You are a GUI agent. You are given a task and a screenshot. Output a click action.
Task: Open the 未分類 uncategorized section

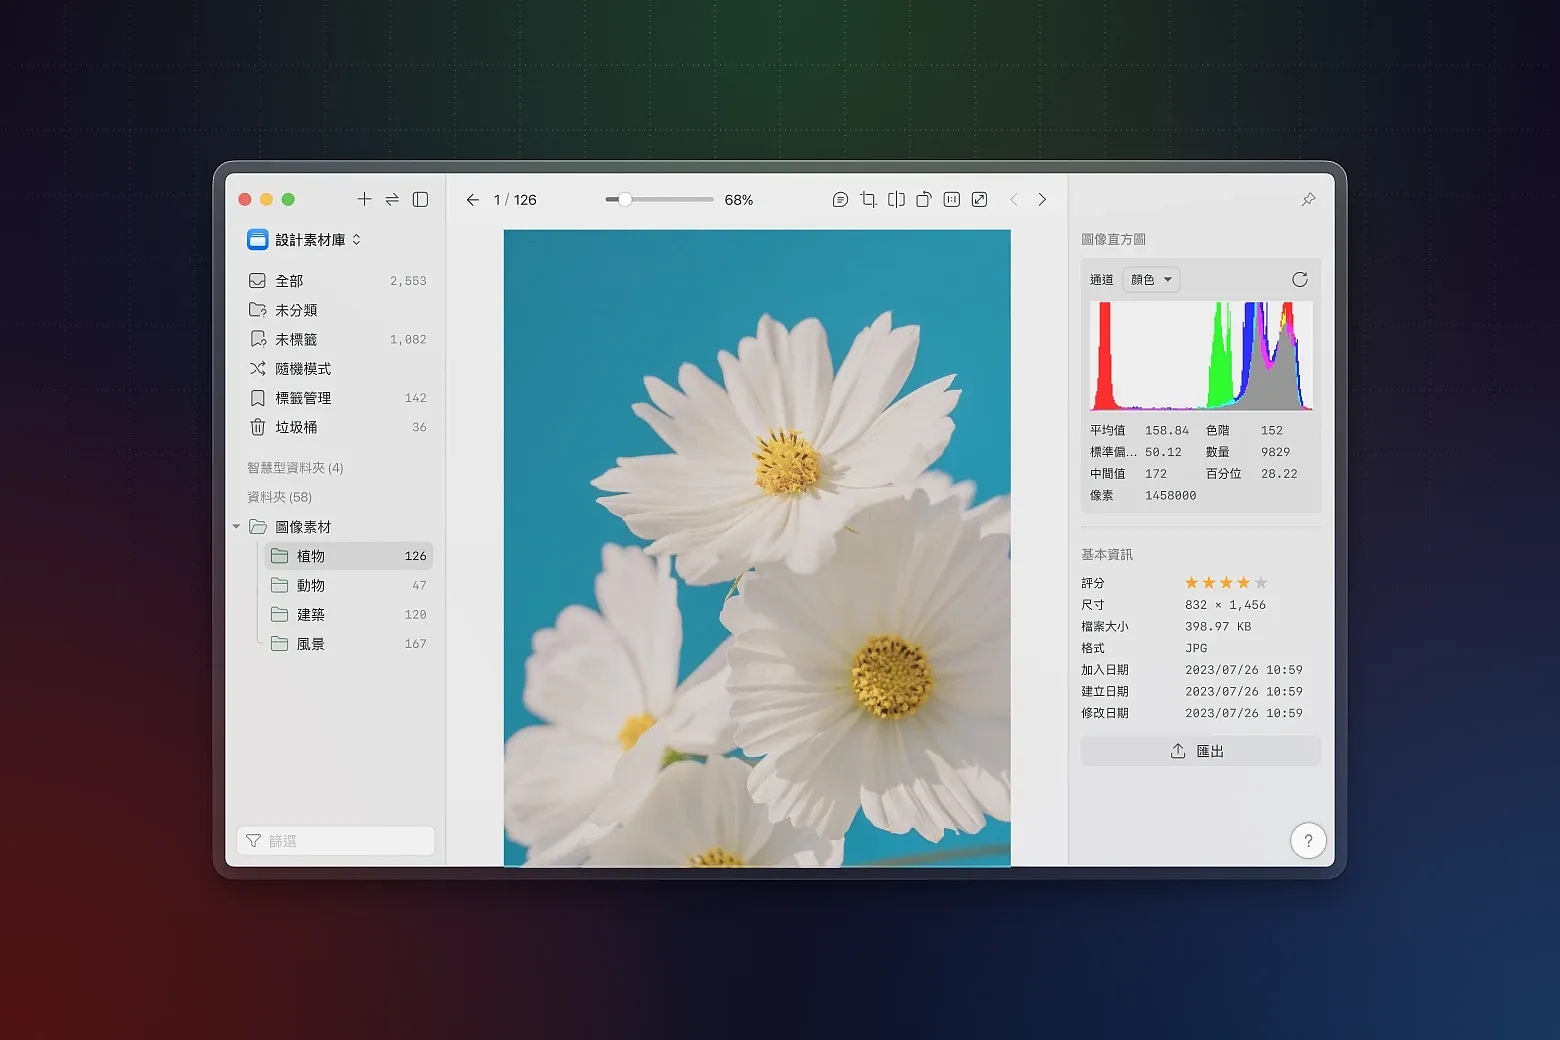[x=338, y=310]
